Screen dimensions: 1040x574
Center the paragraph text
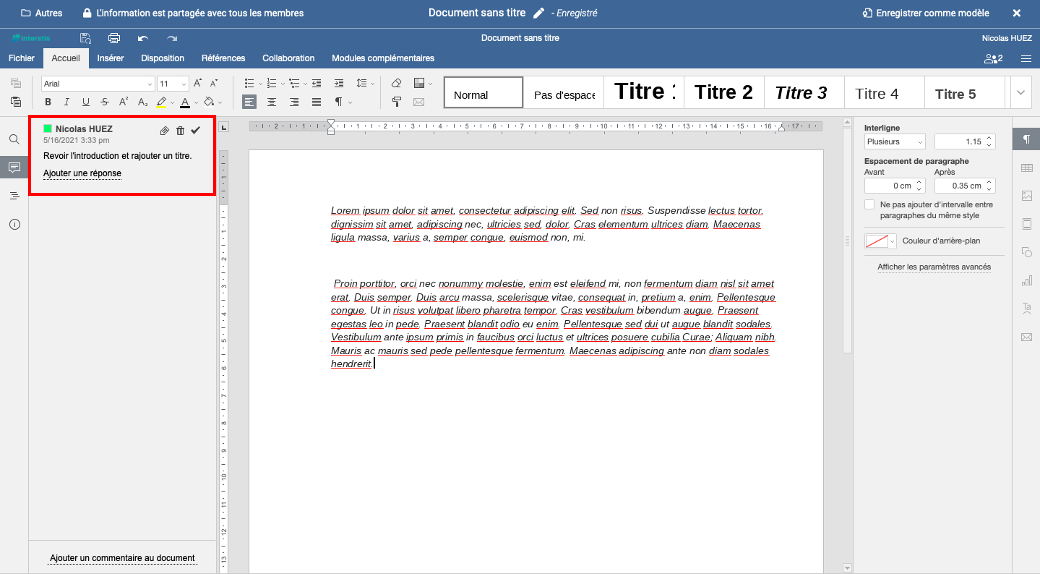tap(272, 102)
